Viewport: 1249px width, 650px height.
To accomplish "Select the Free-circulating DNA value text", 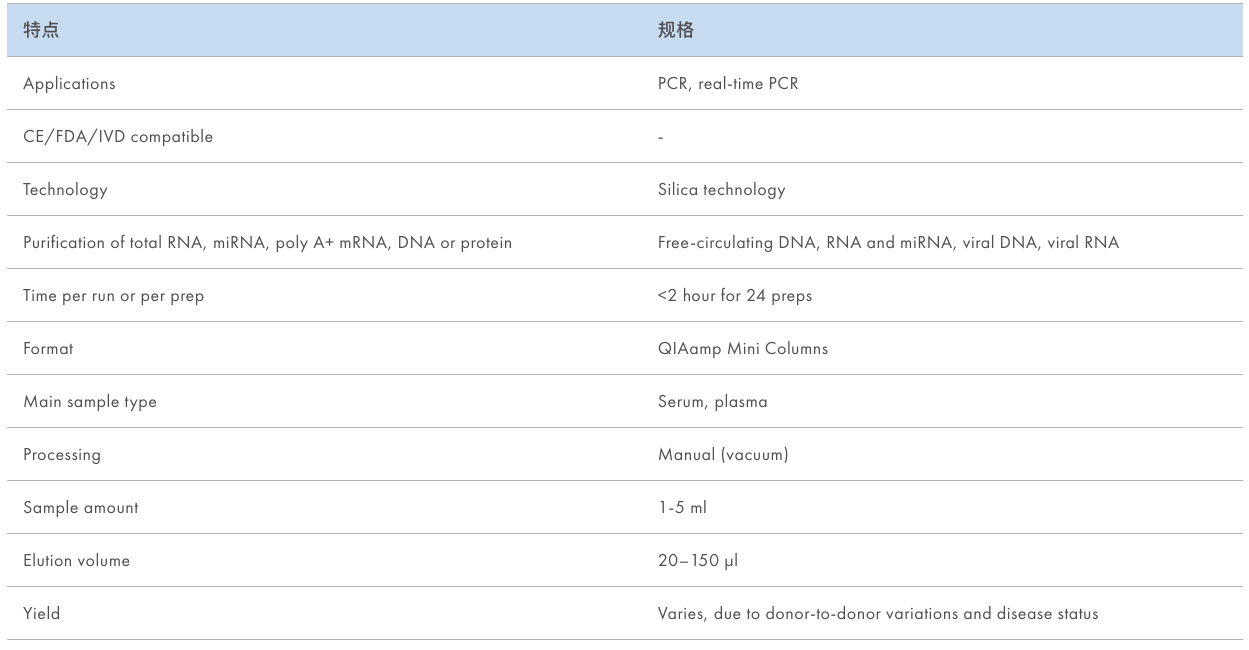I will point(888,243).
